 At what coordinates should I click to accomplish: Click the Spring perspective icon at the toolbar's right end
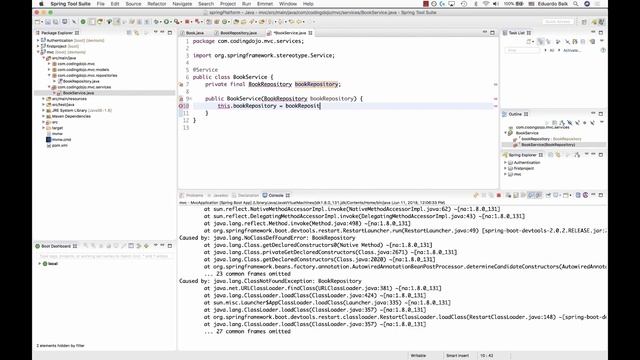pyautogui.click(x=601, y=22)
